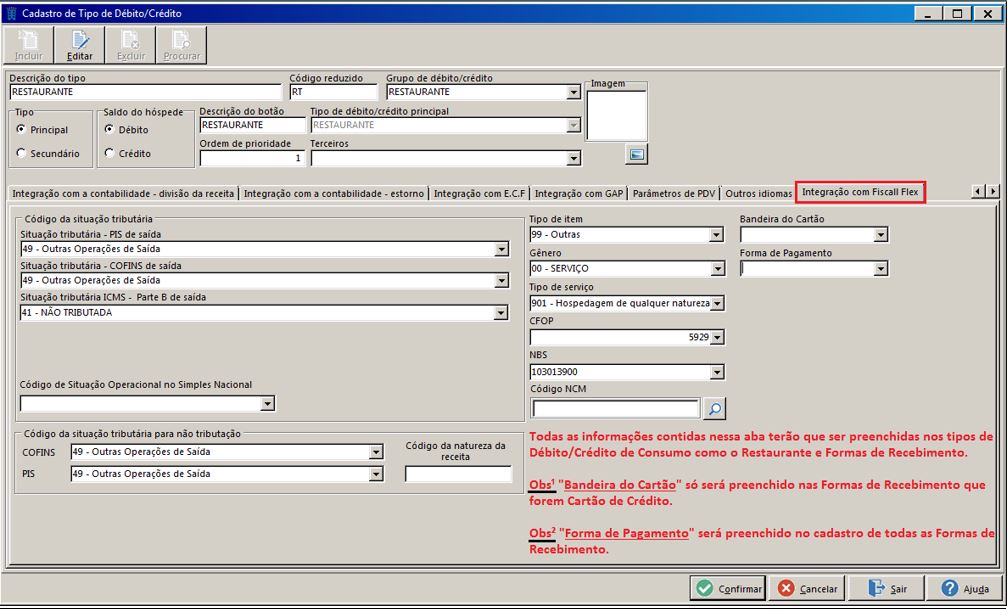The height and width of the screenshot is (609, 1008).
Task: Select the Débito radio button
Action: tap(109, 129)
